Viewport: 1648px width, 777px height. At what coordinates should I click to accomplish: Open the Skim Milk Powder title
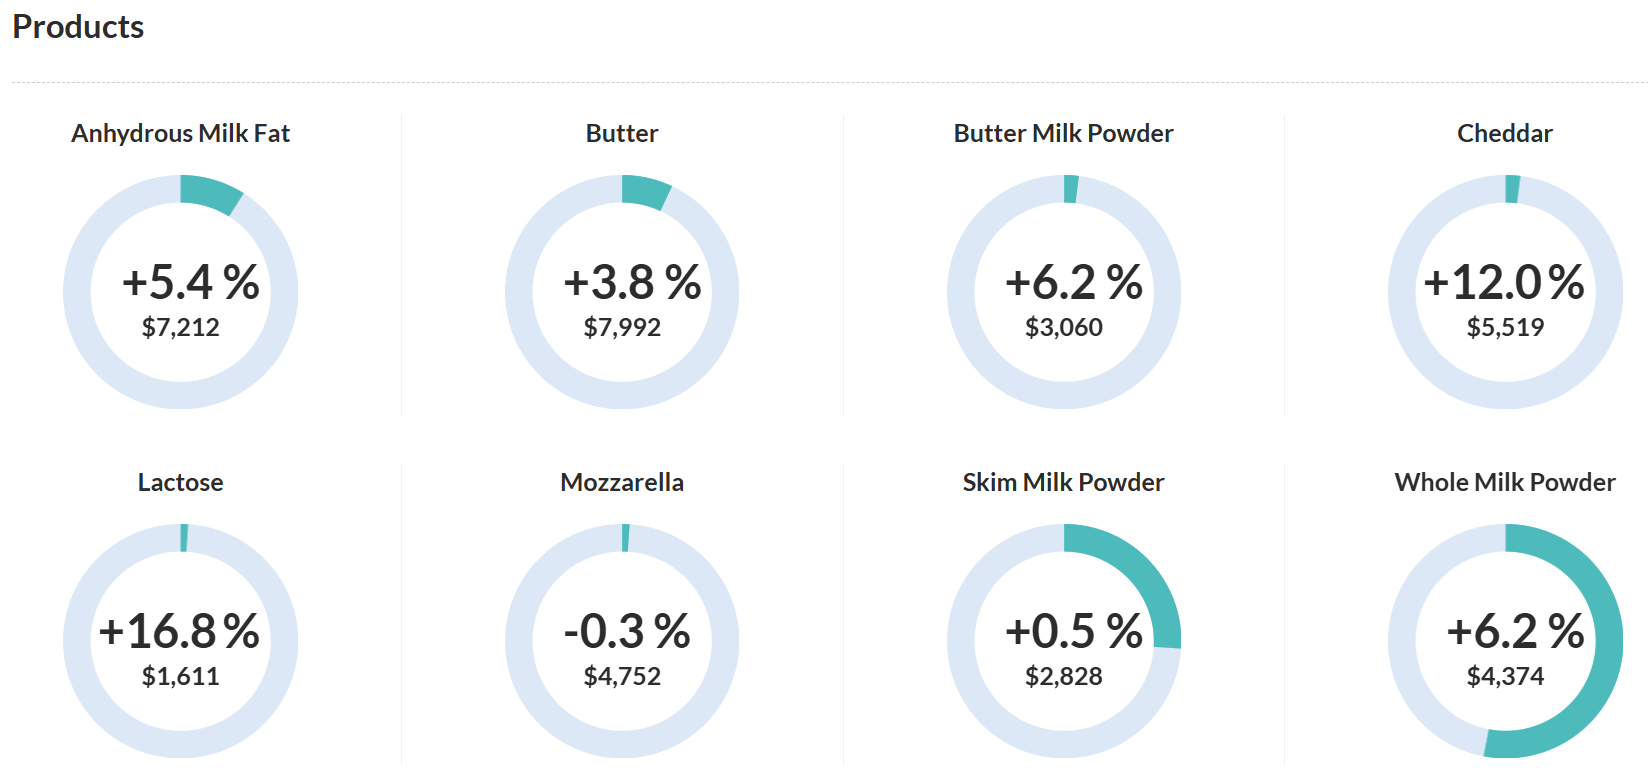tap(1063, 482)
